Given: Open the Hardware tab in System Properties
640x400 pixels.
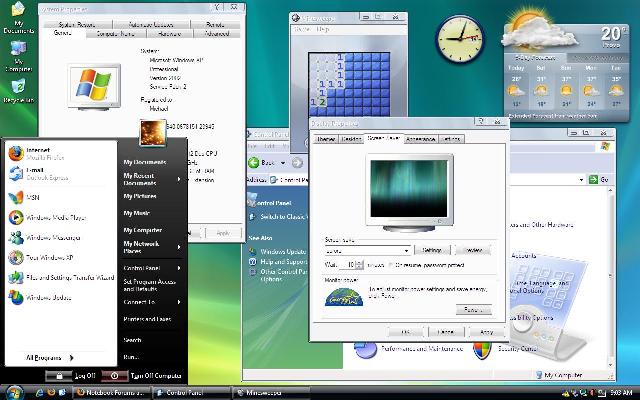Looking at the screenshot, I should (169, 34).
